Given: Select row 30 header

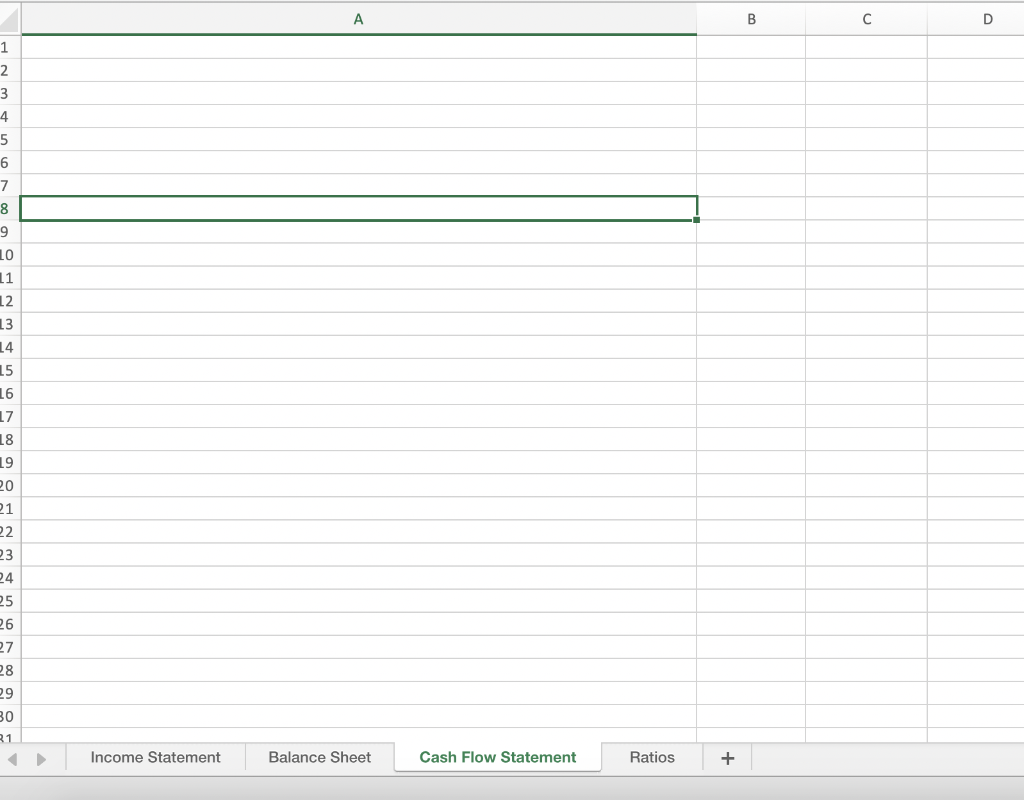Looking at the screenshot, I should 10,716.
